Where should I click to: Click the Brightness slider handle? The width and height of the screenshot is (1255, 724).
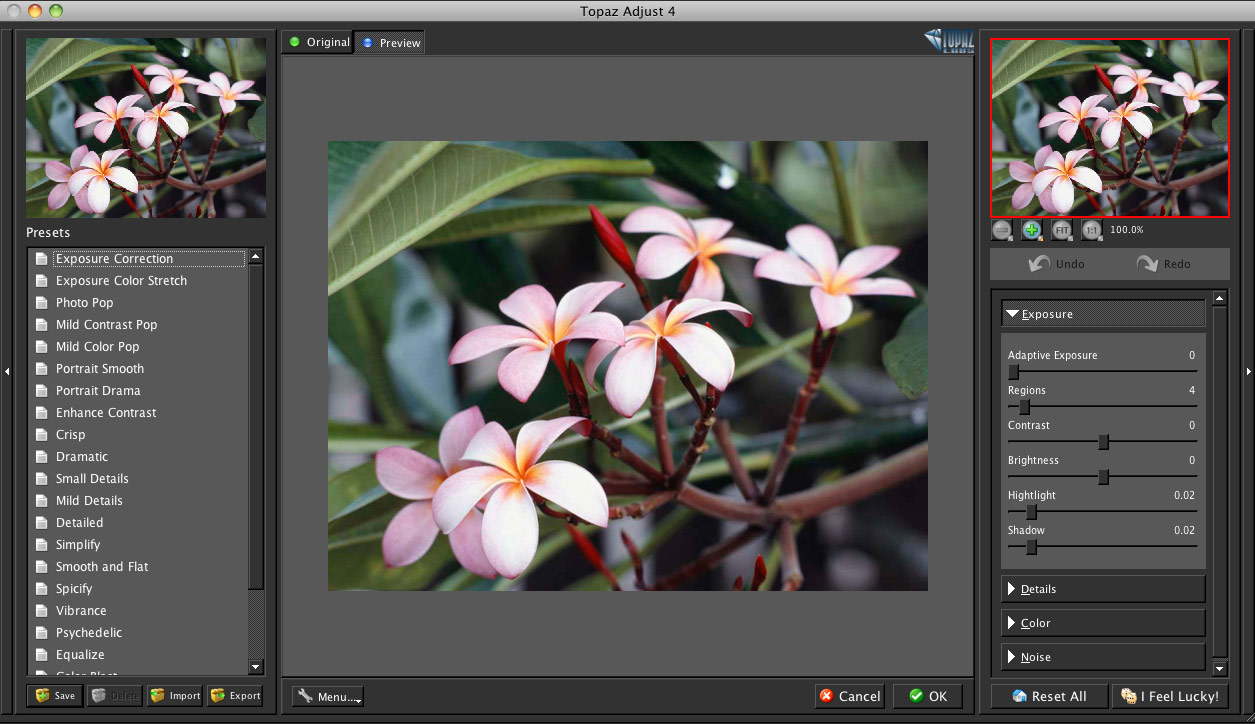pos(1103,477)
